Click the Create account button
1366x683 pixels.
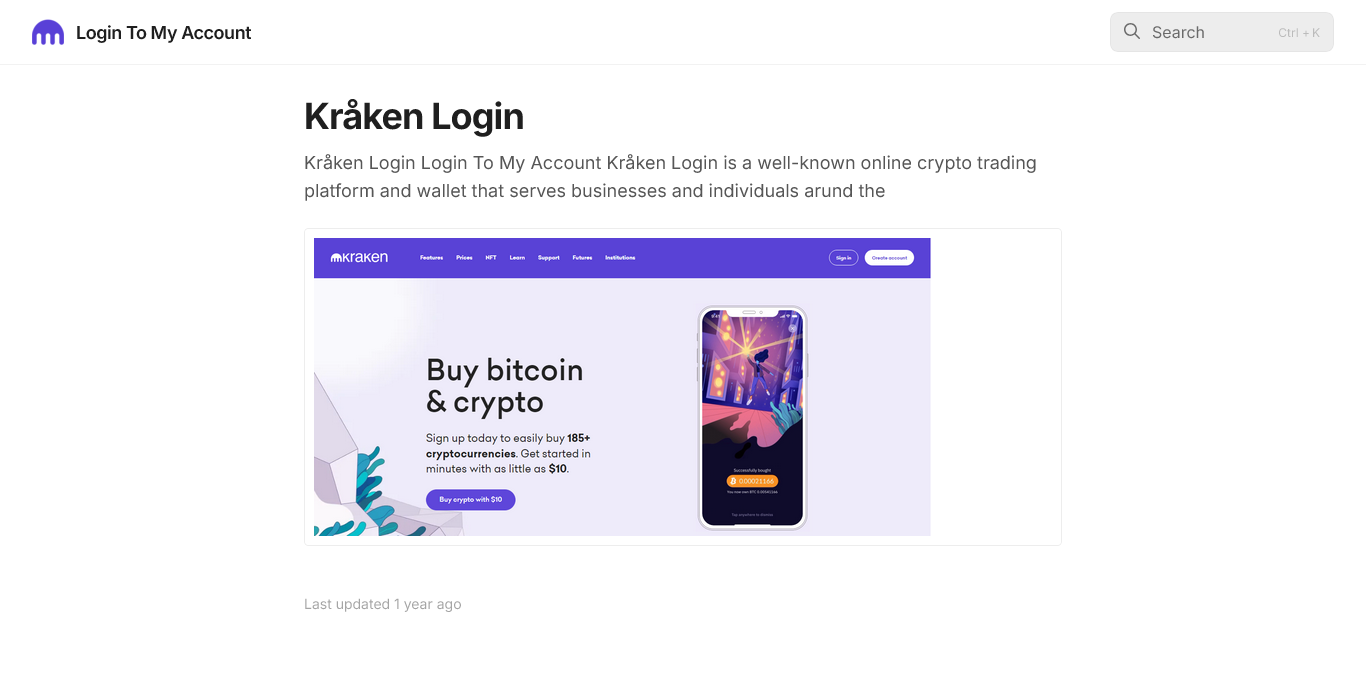889,258
